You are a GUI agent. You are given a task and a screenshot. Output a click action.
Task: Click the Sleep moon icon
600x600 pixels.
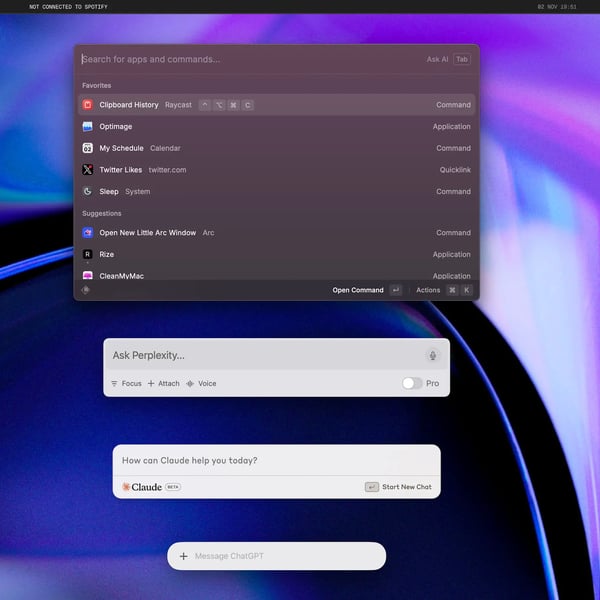pos(88,191)
